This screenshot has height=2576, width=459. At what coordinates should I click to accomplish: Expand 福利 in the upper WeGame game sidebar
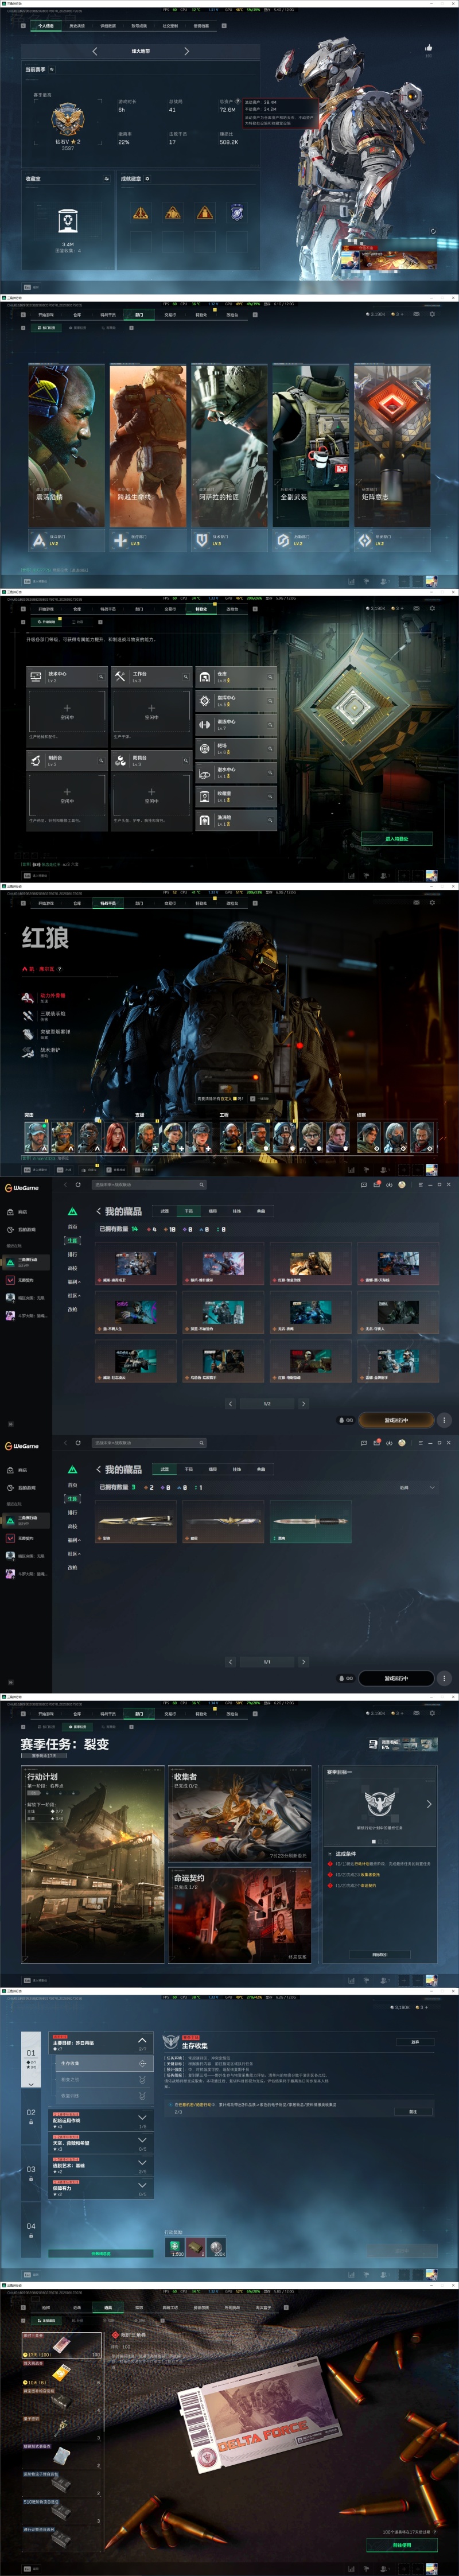pos(73,1282)
